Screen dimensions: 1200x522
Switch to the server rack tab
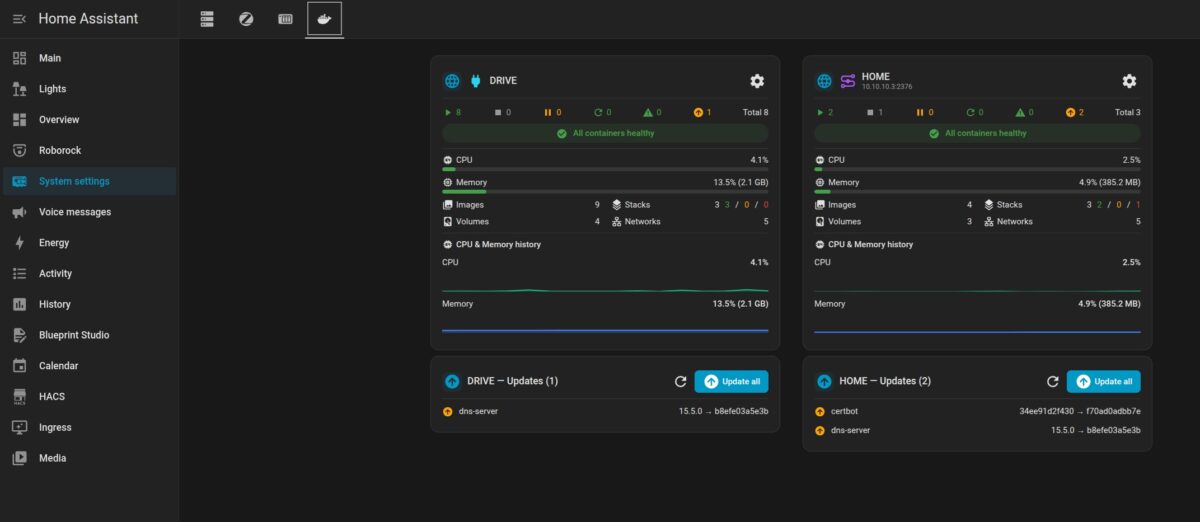(207, 19)
